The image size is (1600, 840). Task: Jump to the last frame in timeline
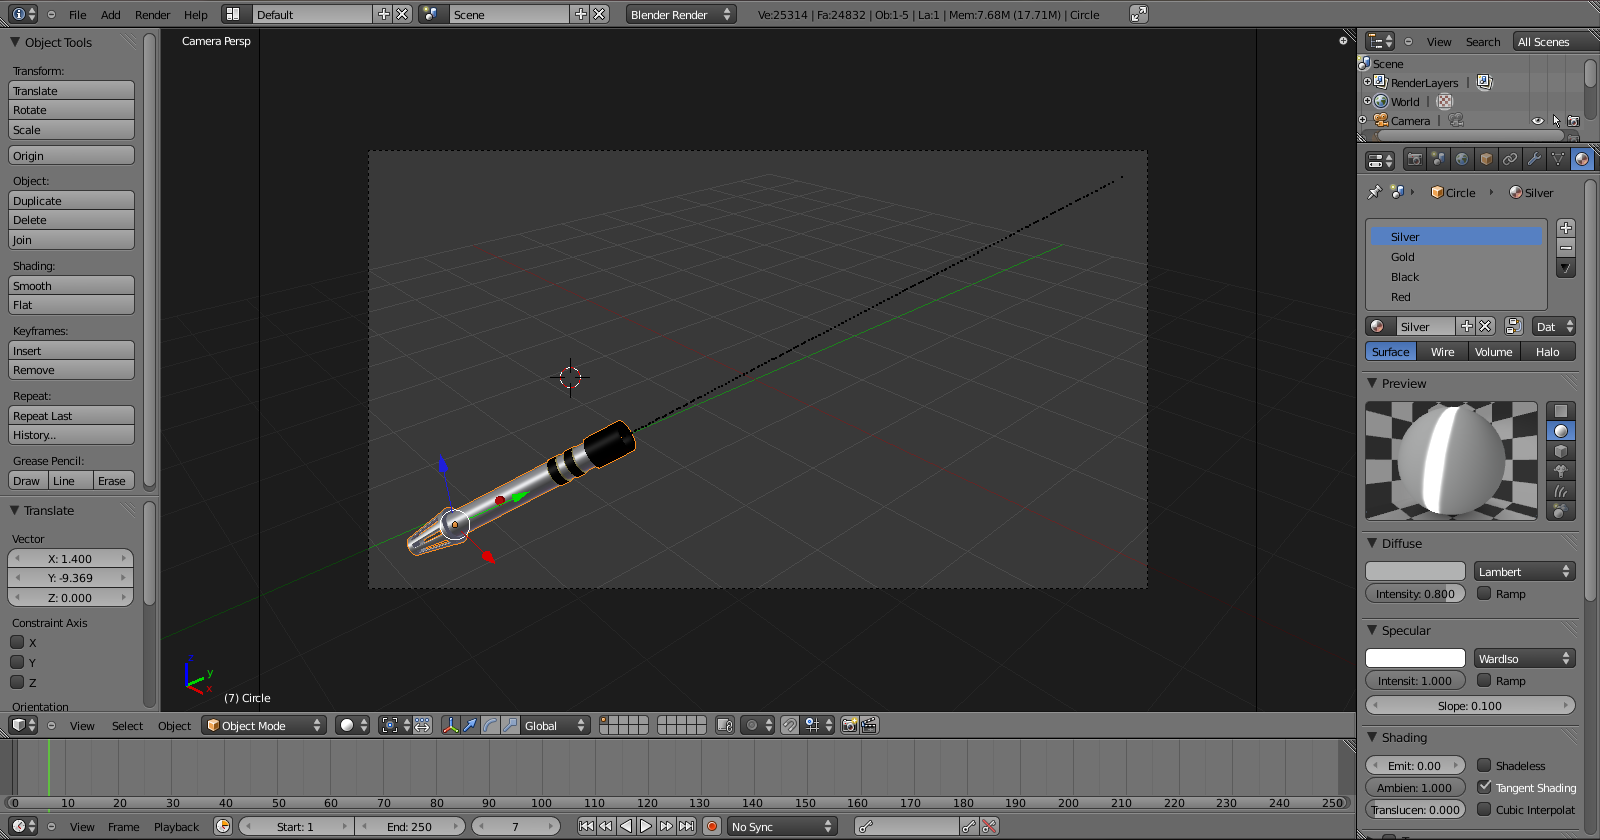(686, 826)
